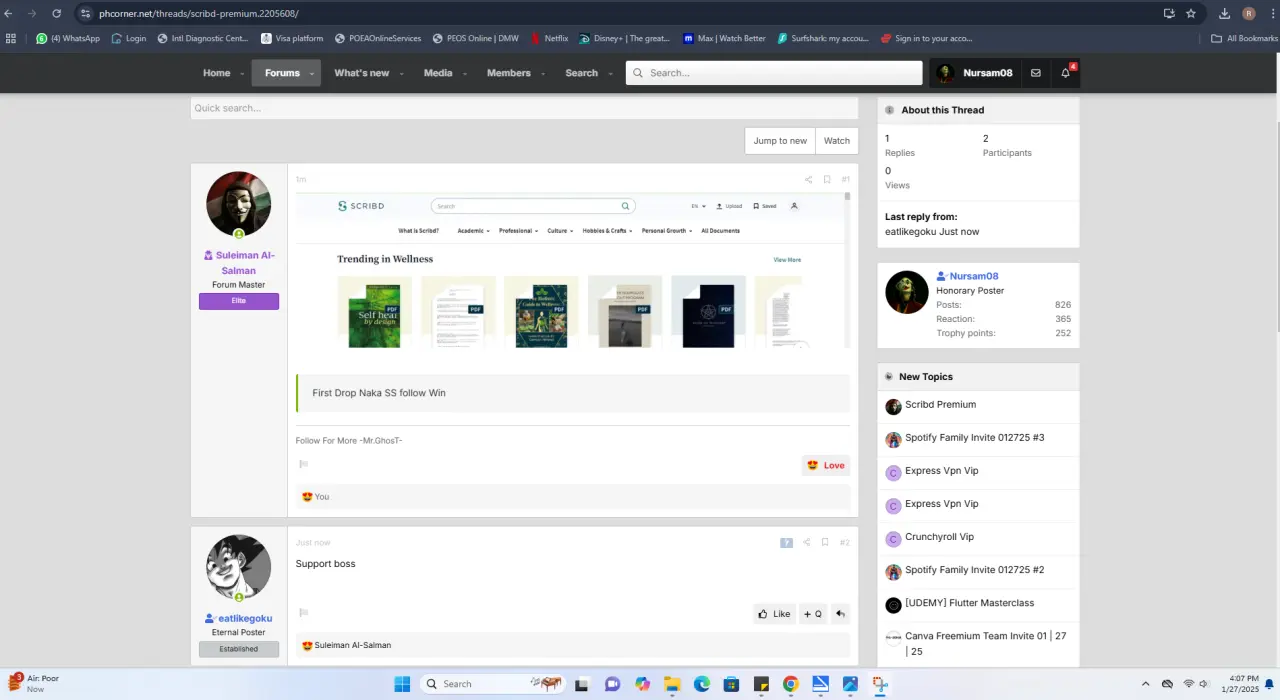
Task: Click eatlikegoku's avatar image
Action: (x=239, y=567)
